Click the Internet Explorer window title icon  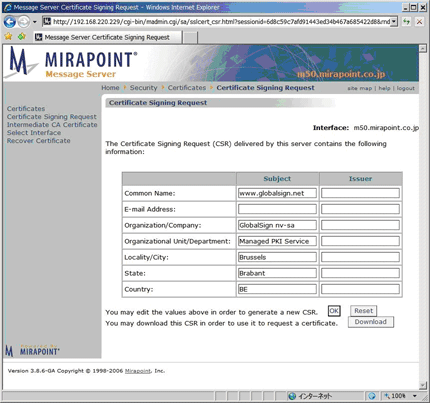[8, 7]
